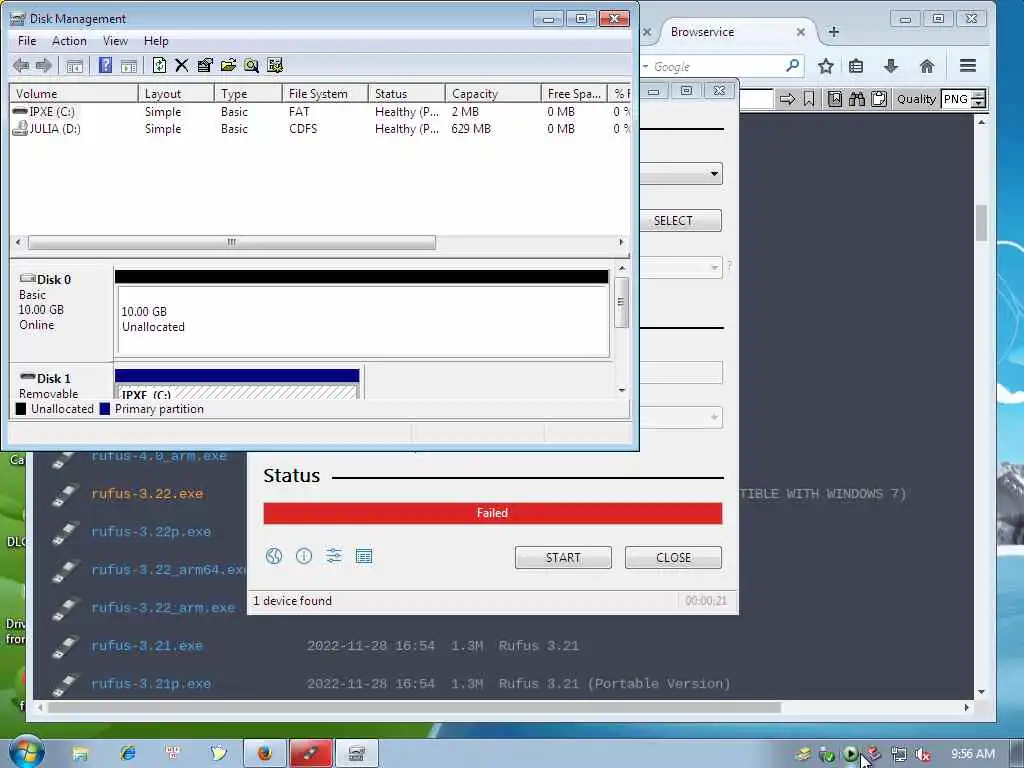The image size is (1024, 768).
Task: Click the Explore magnifier icon in toolbar
Action: click(251, 65)
